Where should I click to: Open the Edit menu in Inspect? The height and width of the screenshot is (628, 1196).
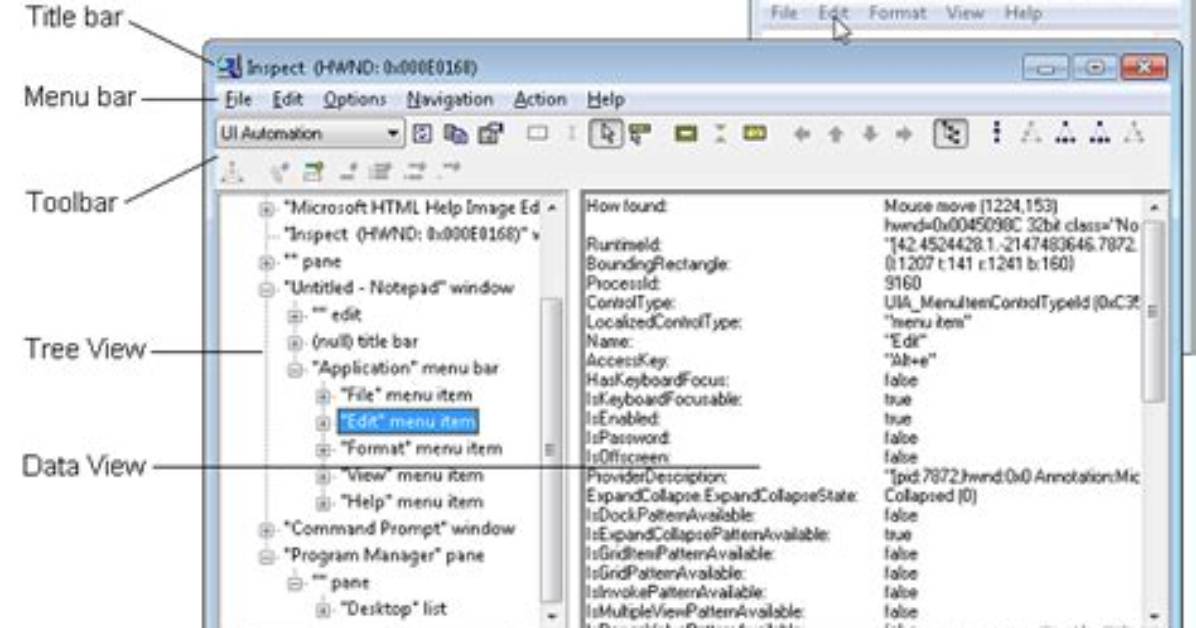click(288, 99)
